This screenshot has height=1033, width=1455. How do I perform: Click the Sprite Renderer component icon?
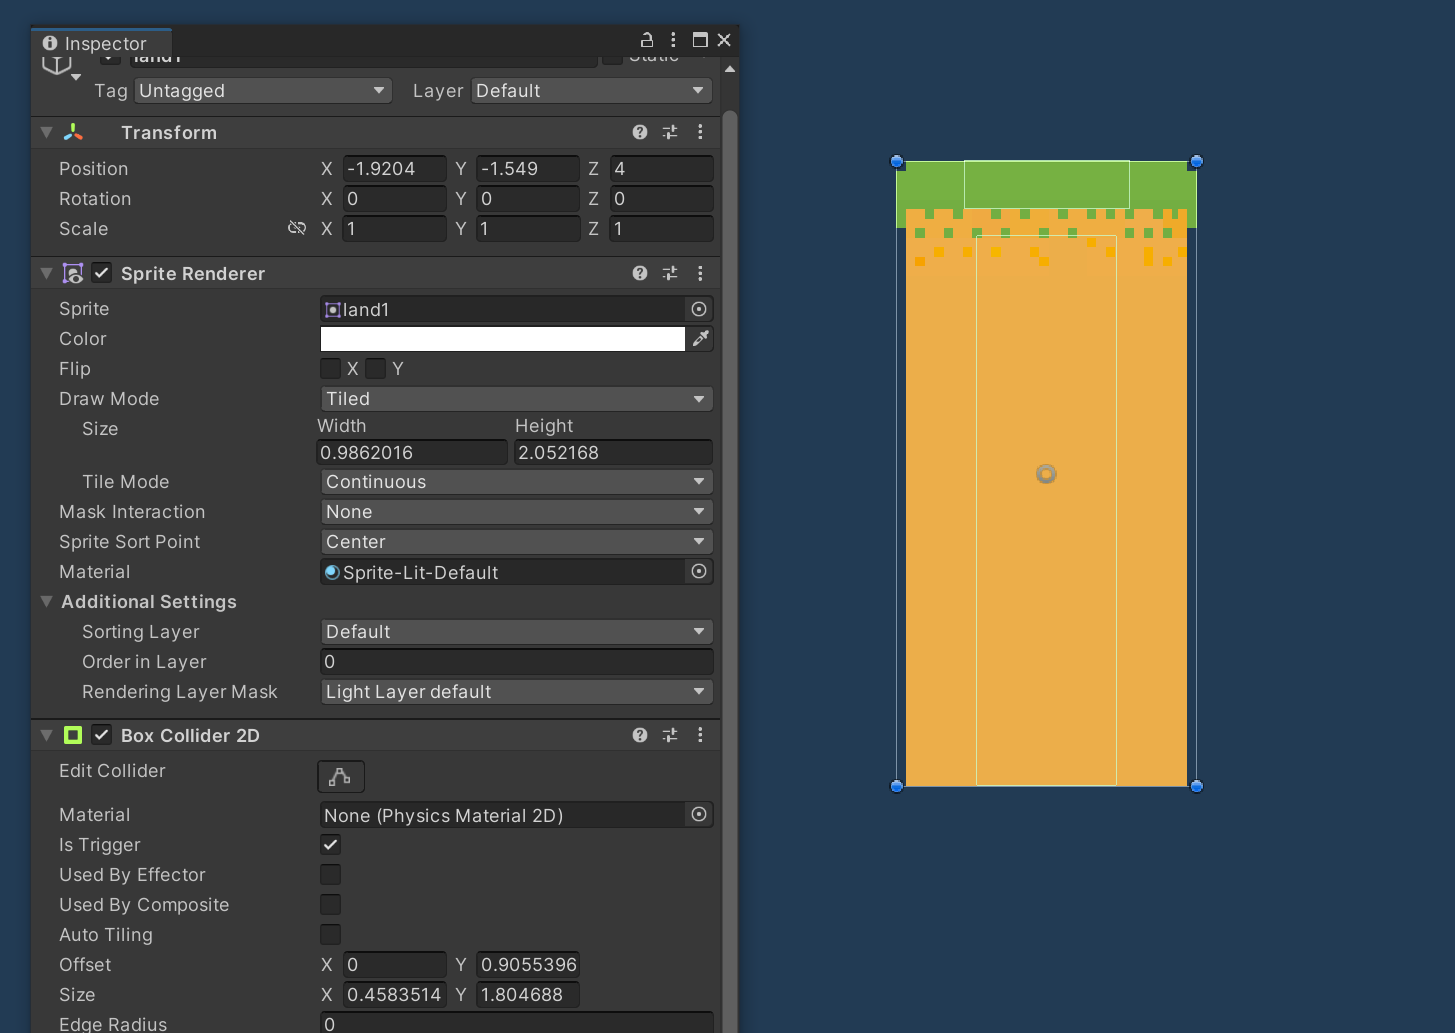[72, 272]
